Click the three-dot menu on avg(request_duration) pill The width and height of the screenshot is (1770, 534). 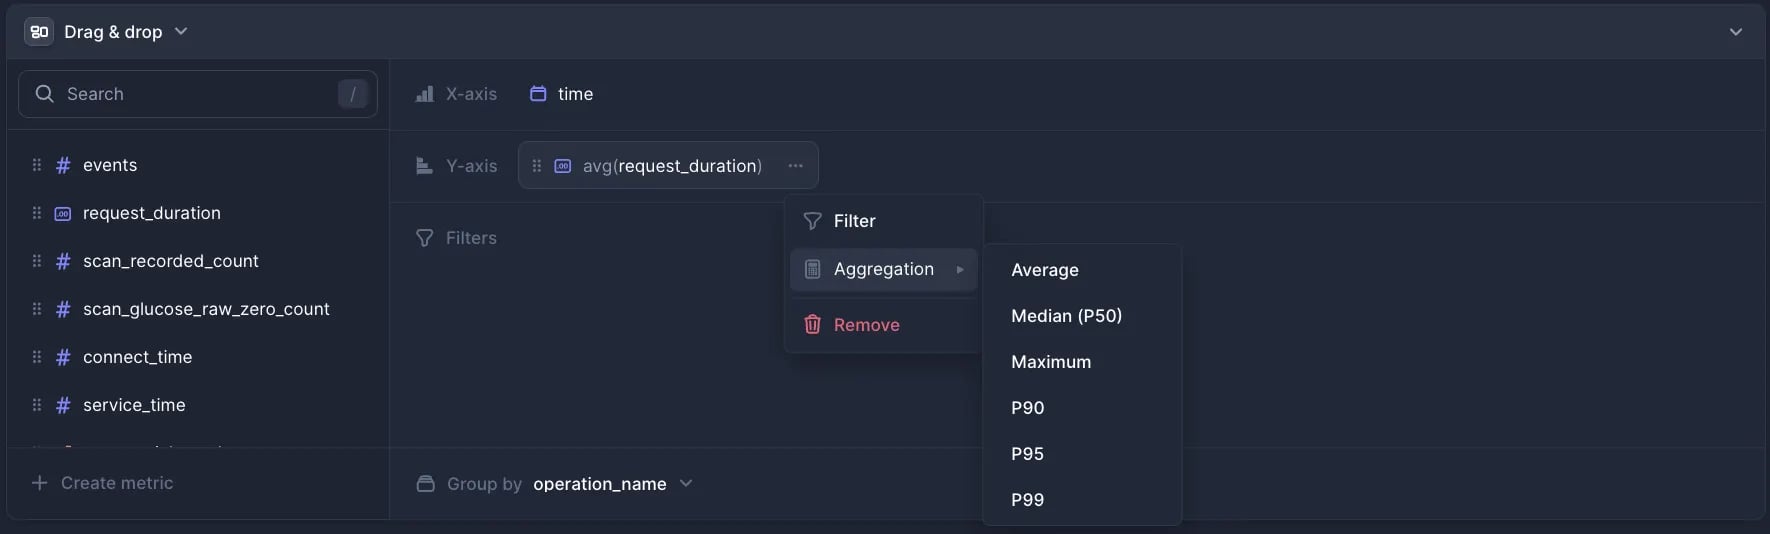click(795, 166)
